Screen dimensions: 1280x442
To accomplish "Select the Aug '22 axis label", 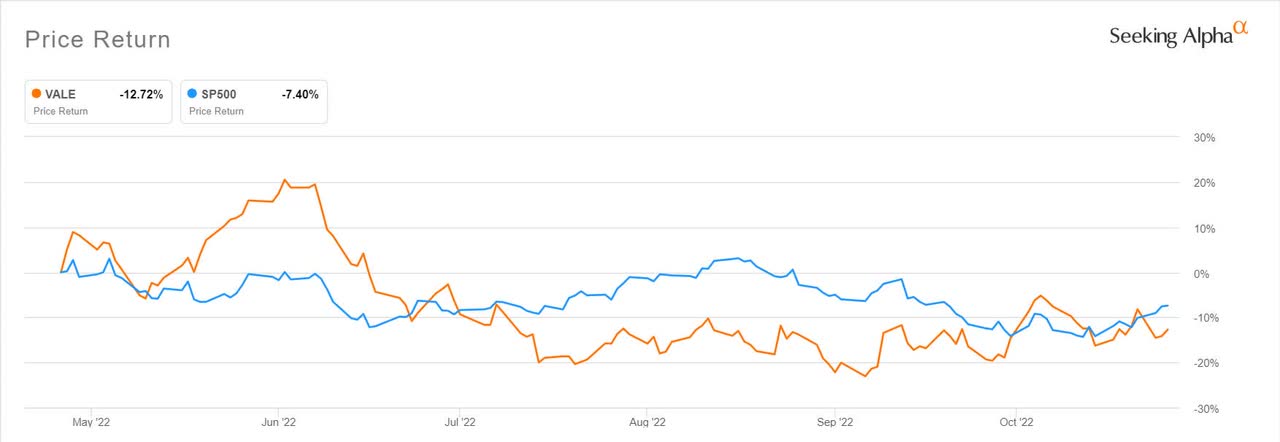I will 647,422.
